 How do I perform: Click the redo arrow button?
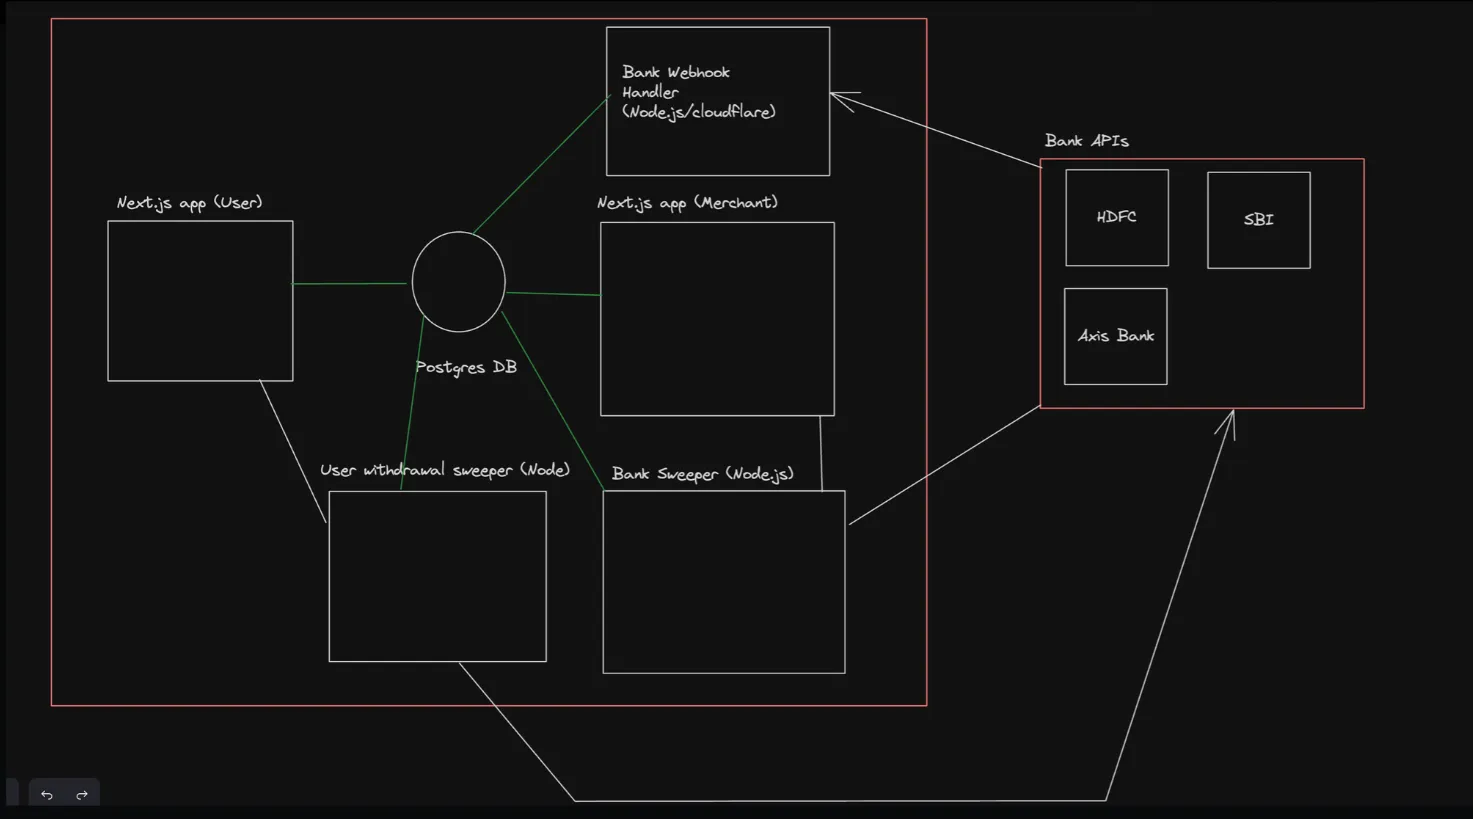tap(82, 795)
